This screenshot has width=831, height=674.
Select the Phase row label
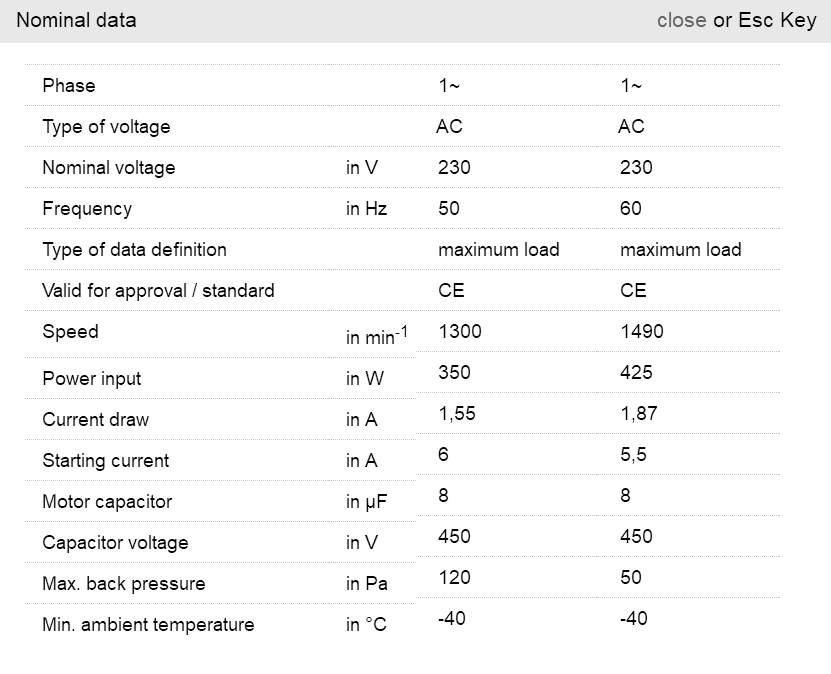pos(69,86)
